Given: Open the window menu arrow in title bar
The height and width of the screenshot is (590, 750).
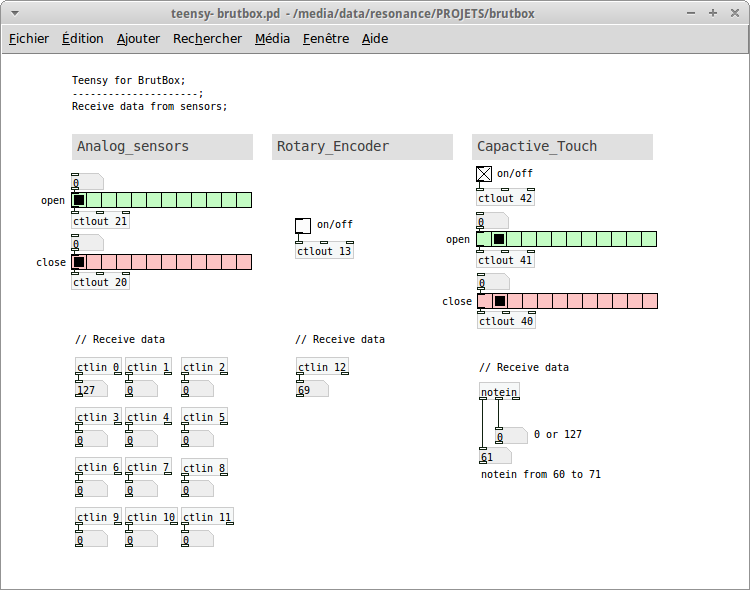Looking at the screenshot, I should 15,13.
